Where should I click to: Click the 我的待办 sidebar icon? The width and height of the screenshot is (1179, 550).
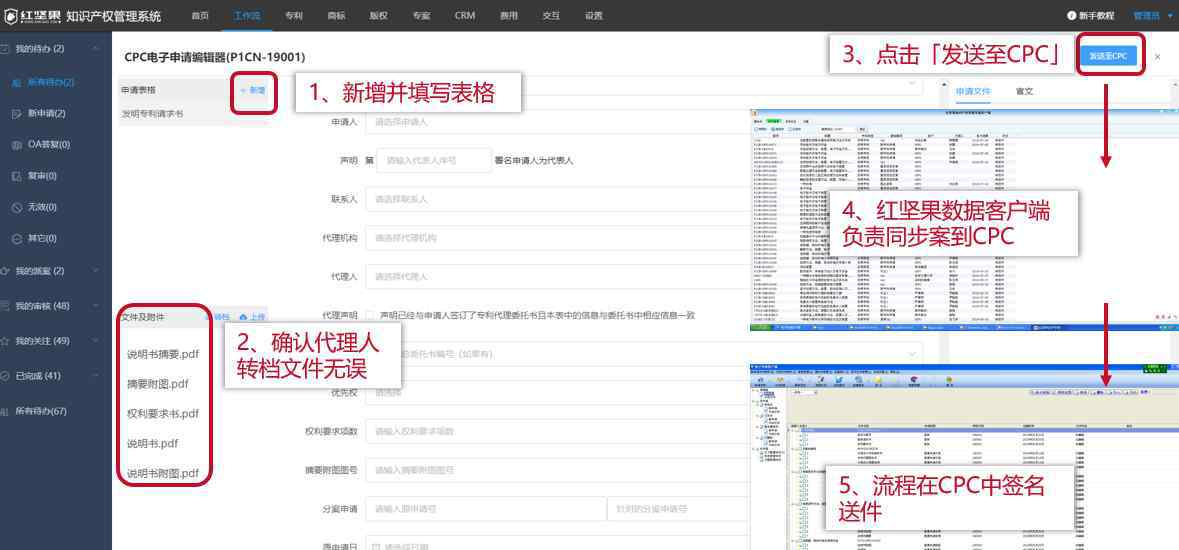(5, 49)
